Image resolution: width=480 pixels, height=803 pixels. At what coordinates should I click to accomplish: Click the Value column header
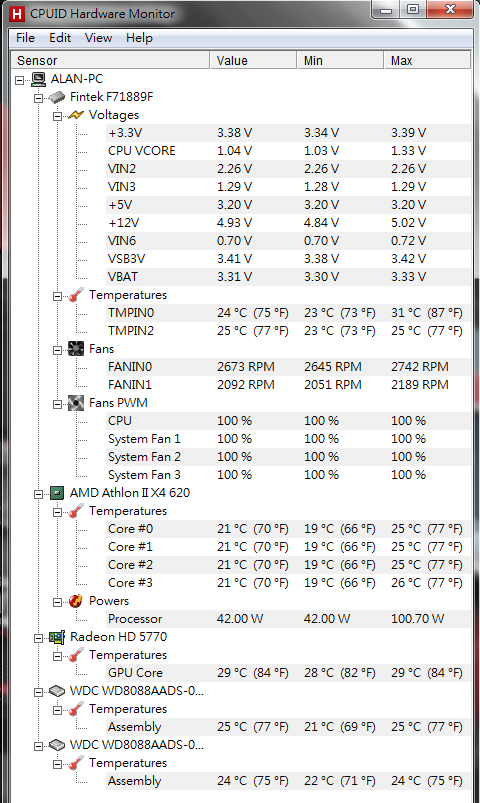click(253, 60)
